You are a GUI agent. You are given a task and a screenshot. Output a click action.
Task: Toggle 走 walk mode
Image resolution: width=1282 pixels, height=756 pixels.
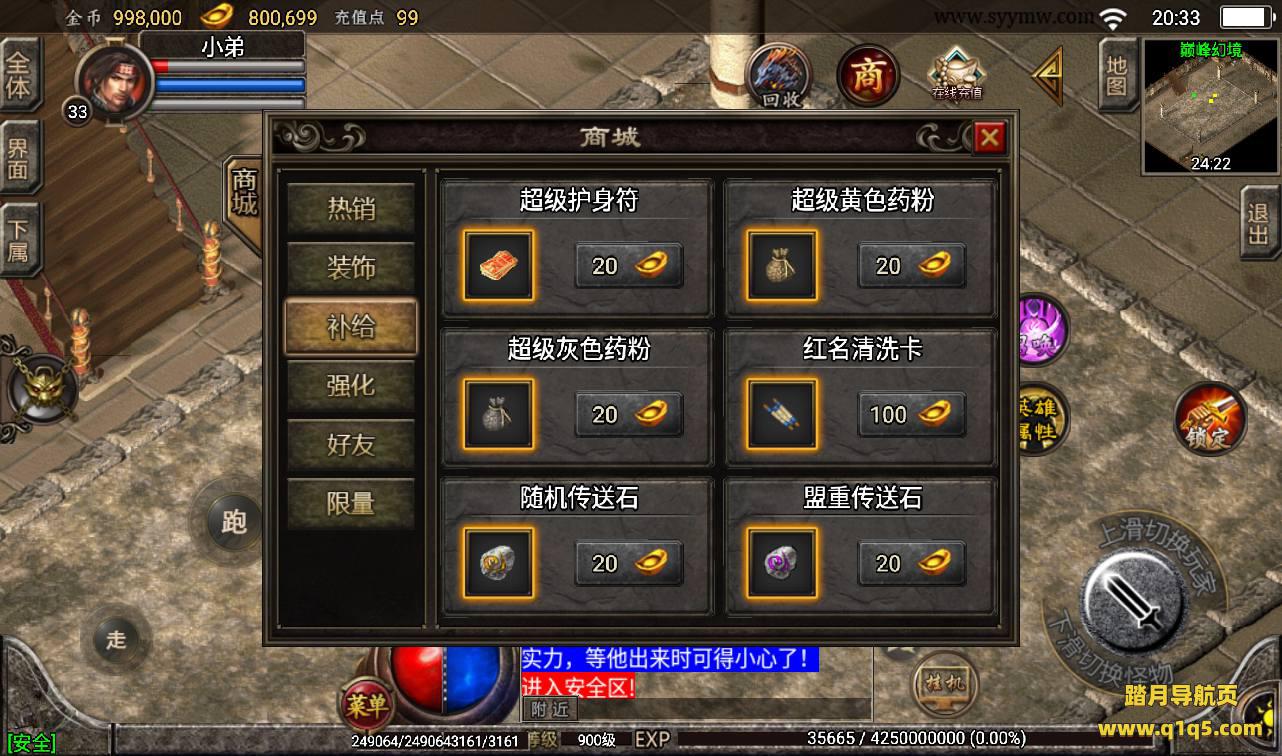[118, 639]
